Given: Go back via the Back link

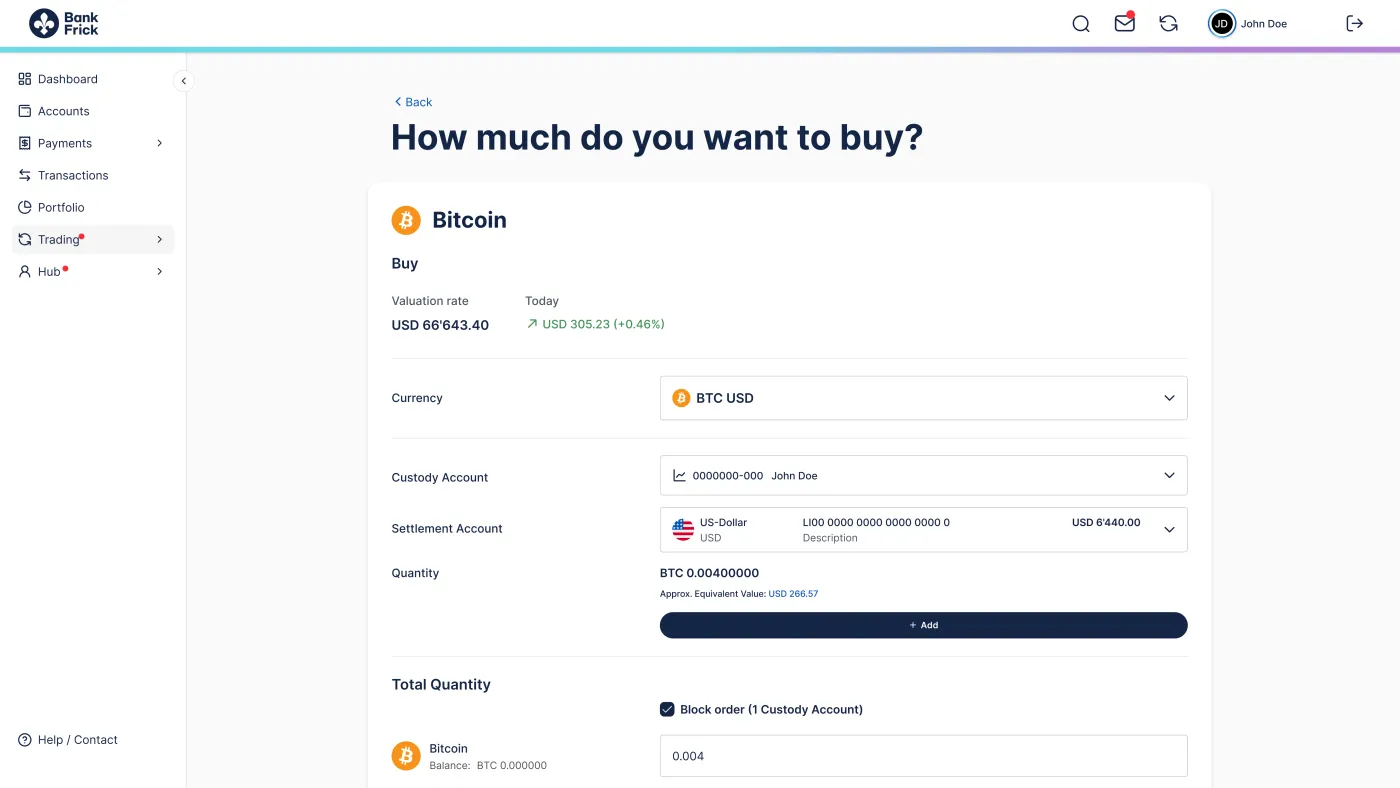Looking at the screenshot, I should 412,102.
